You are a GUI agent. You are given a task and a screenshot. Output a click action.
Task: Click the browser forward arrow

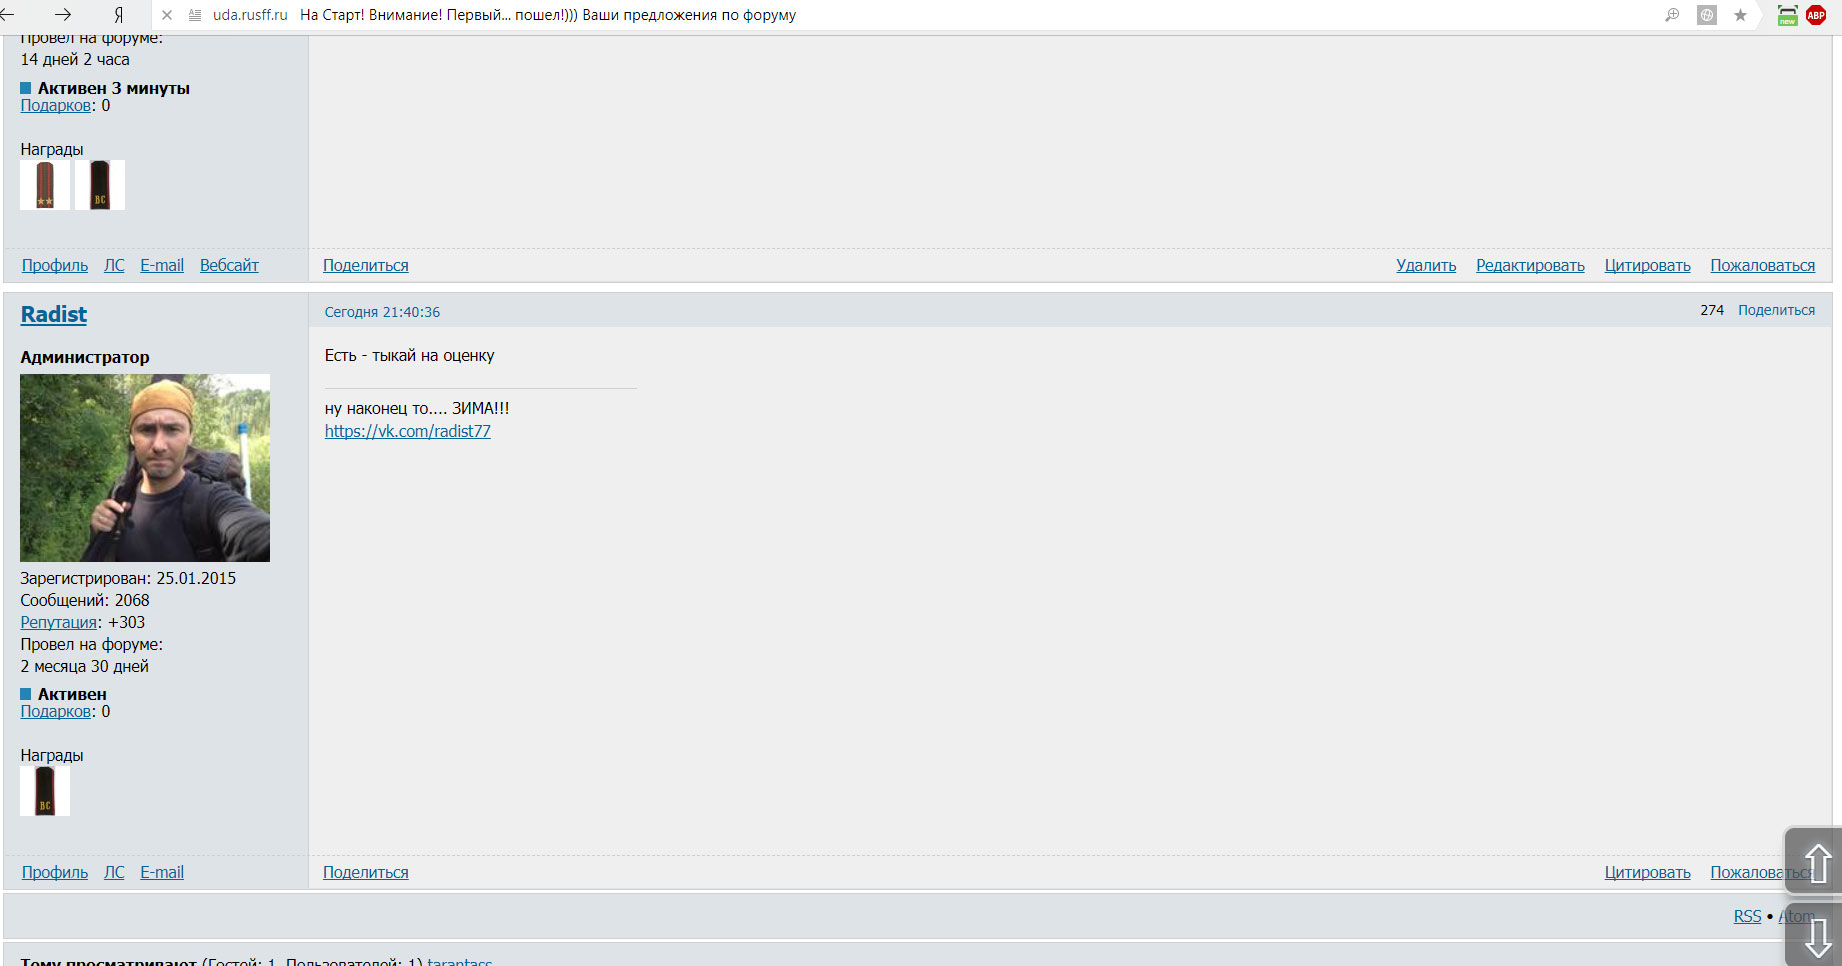[63, 15]
